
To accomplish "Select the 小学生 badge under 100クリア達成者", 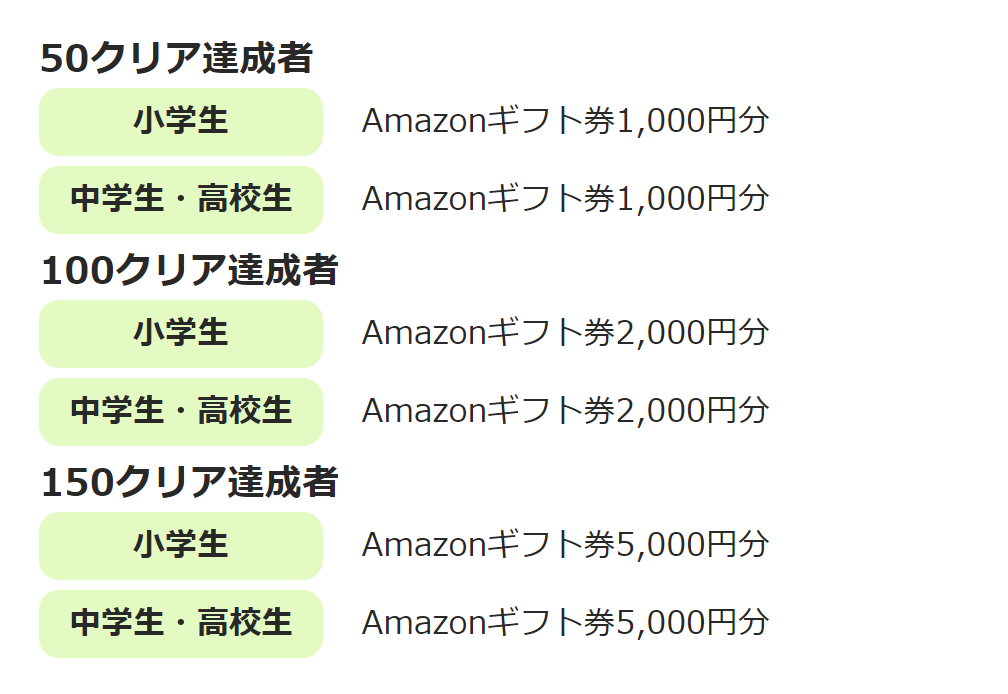I will [x=181, y=334].
